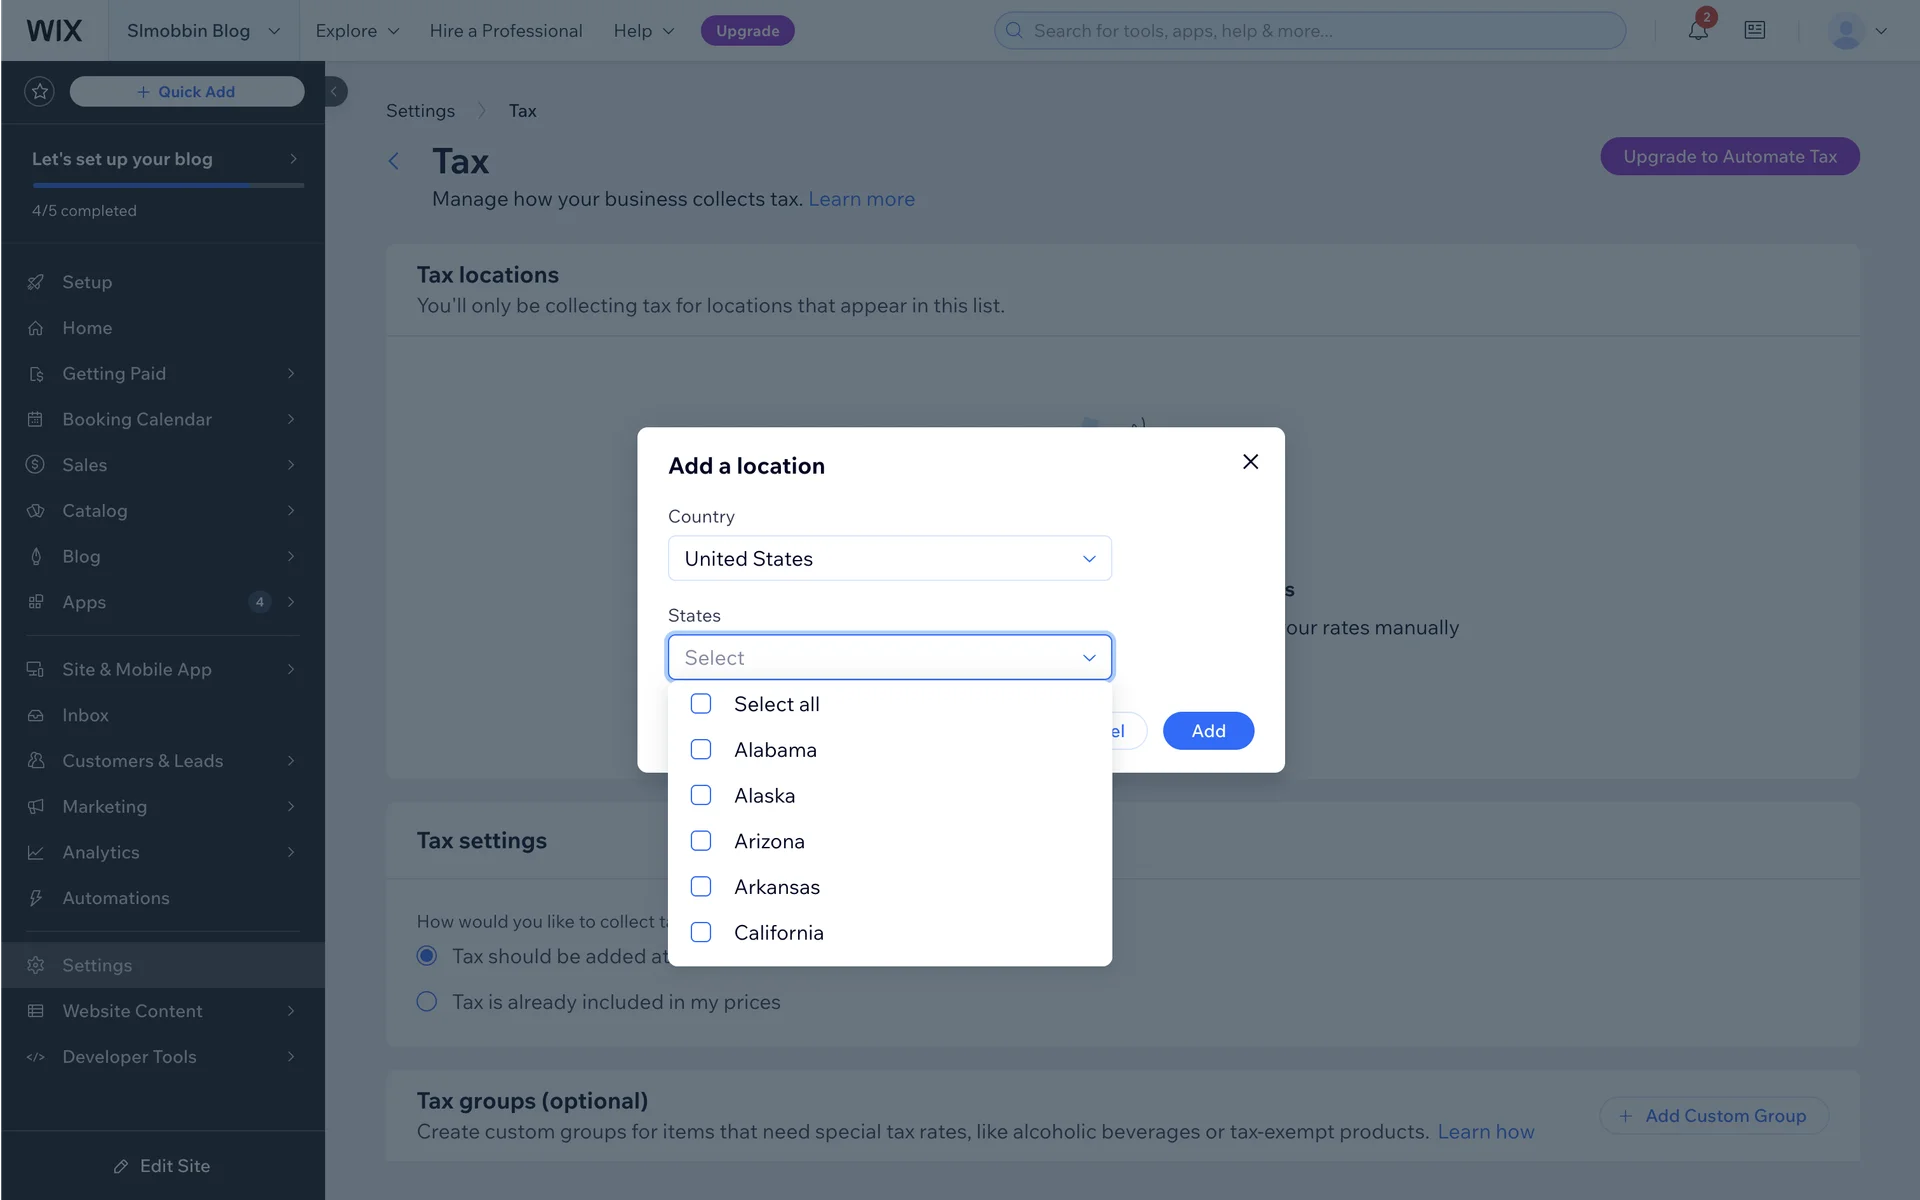Check the Select all checkbox
The image size is (1920, 1200).
[x=701, y=704]
